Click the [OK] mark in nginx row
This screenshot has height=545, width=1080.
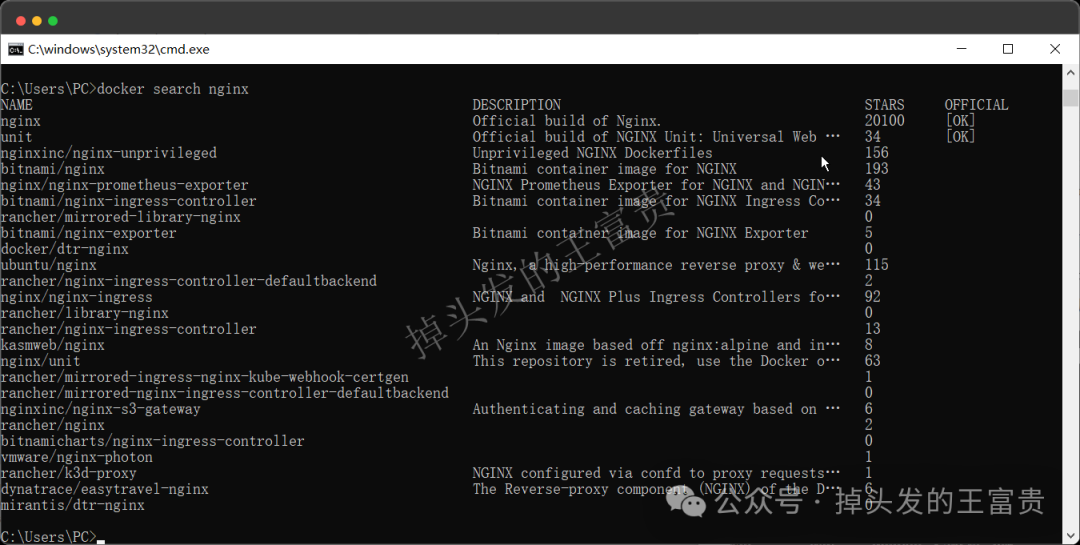[x=960, y=121]
